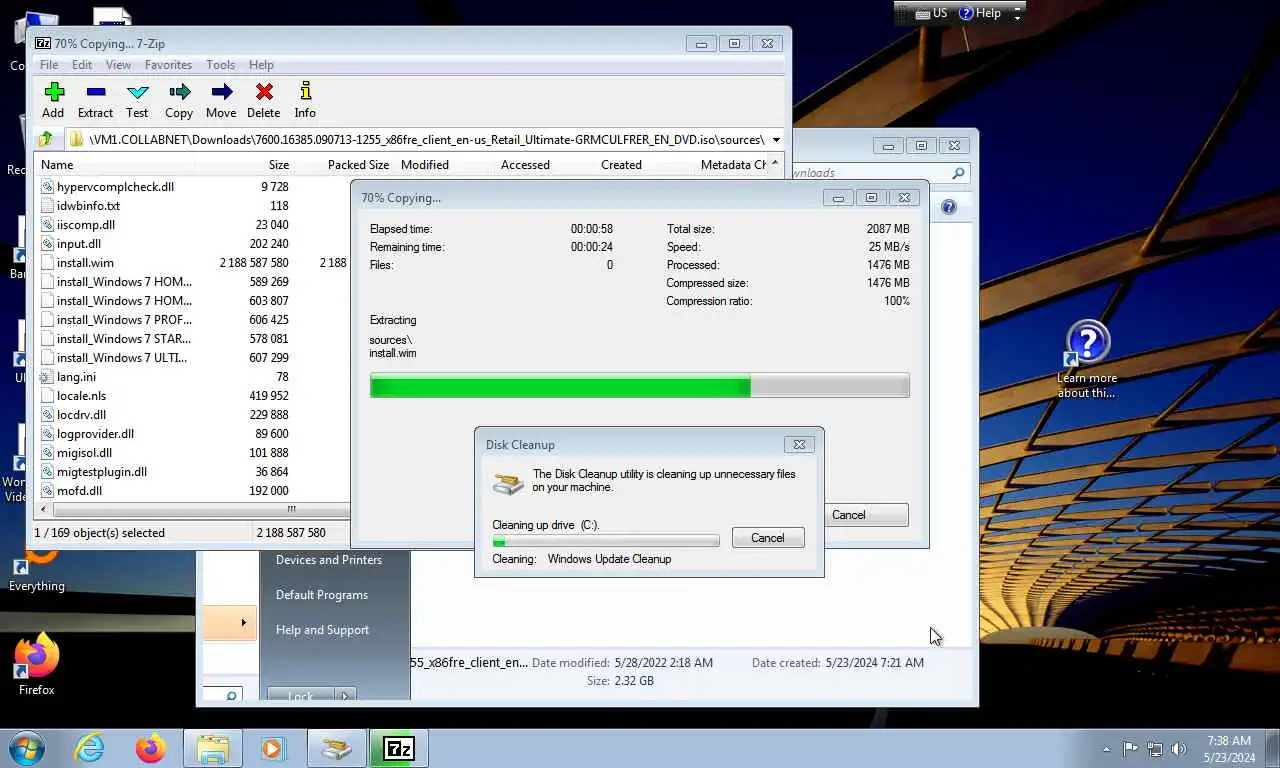Open the Favorites menu in 7-Zip
1280x768 pixels.
(168, 65)
